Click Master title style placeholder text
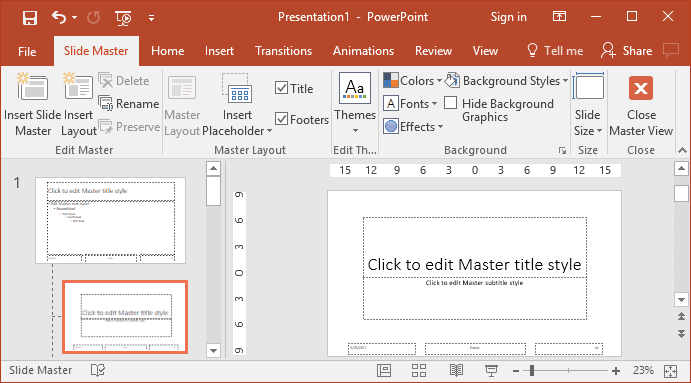Screen dimensions: 691x383 point(475,264)
